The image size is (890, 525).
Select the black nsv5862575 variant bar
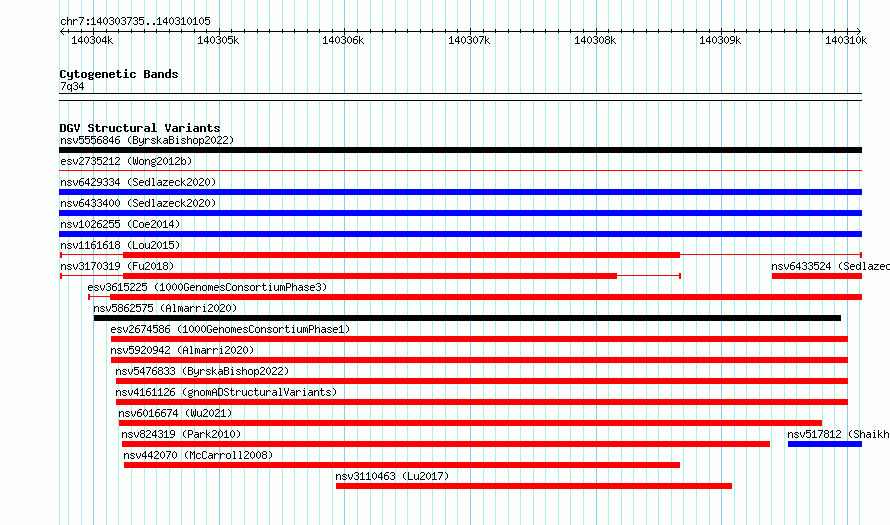[x=467, y=318]
